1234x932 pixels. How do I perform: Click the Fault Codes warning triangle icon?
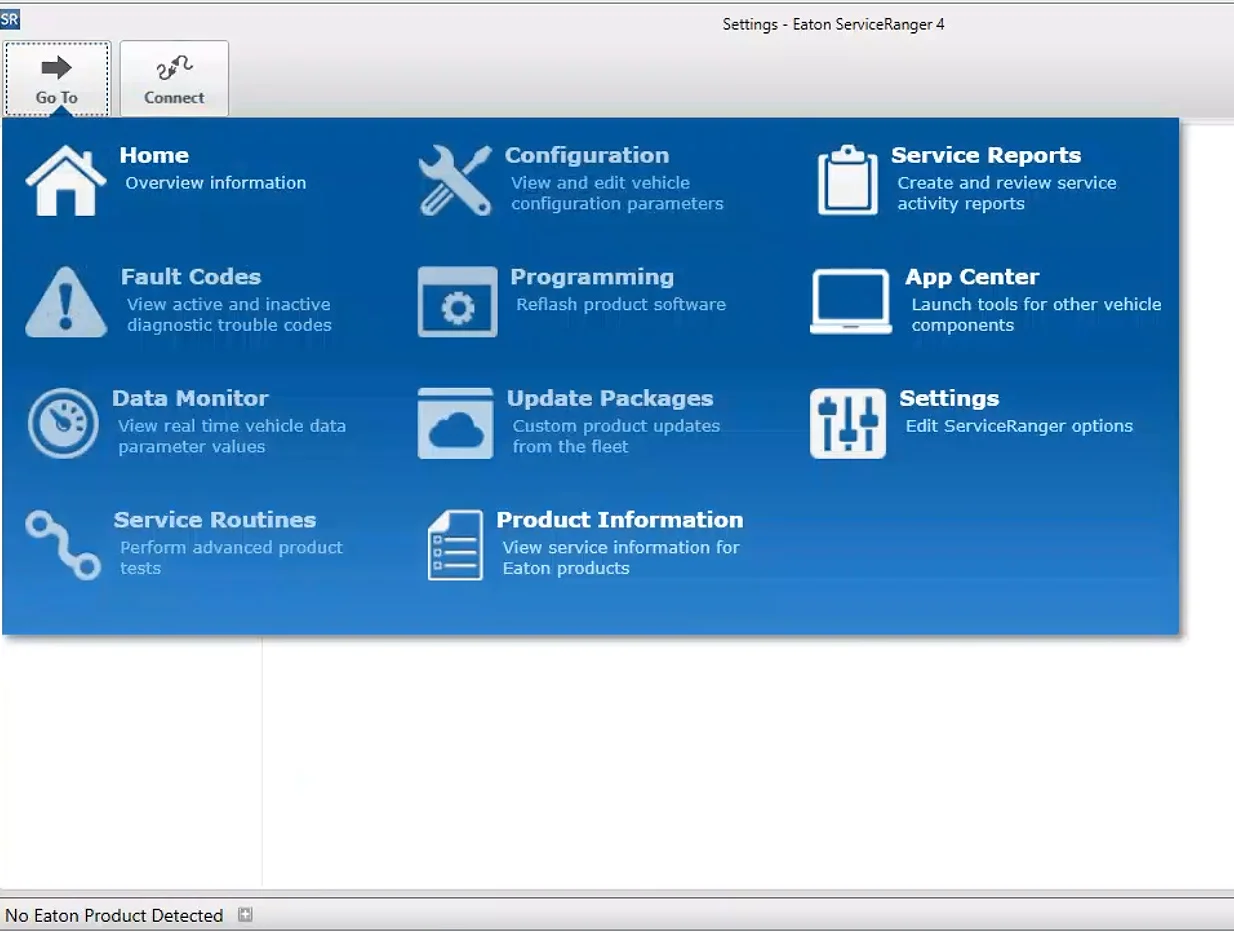(x=65, y=302)
